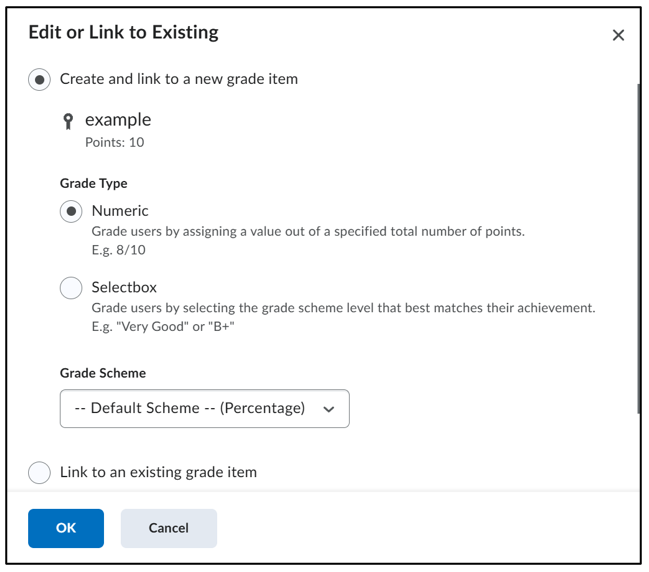This screenshot has width=649, height=572.
Task: Click the Cancel button
Action: click(168, 528)
